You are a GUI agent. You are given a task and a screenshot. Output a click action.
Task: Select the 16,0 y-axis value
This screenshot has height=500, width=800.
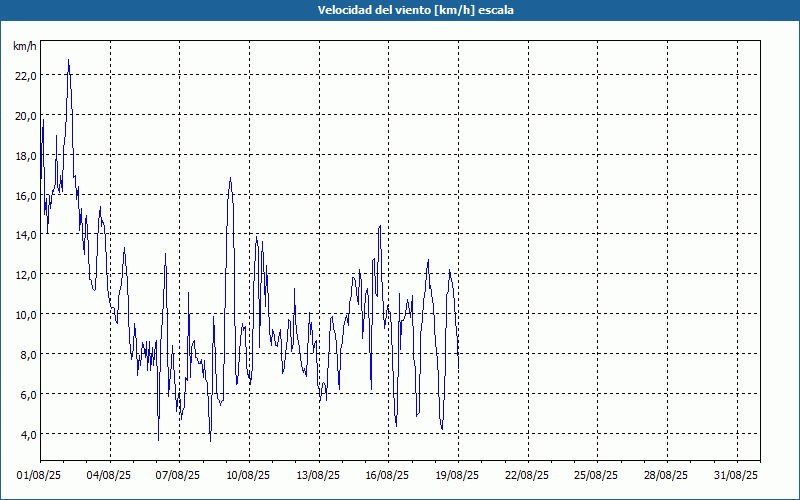pos(26,195)
